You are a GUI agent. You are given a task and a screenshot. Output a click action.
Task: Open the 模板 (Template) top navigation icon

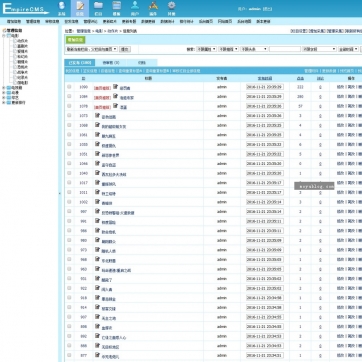pos(116,9)
